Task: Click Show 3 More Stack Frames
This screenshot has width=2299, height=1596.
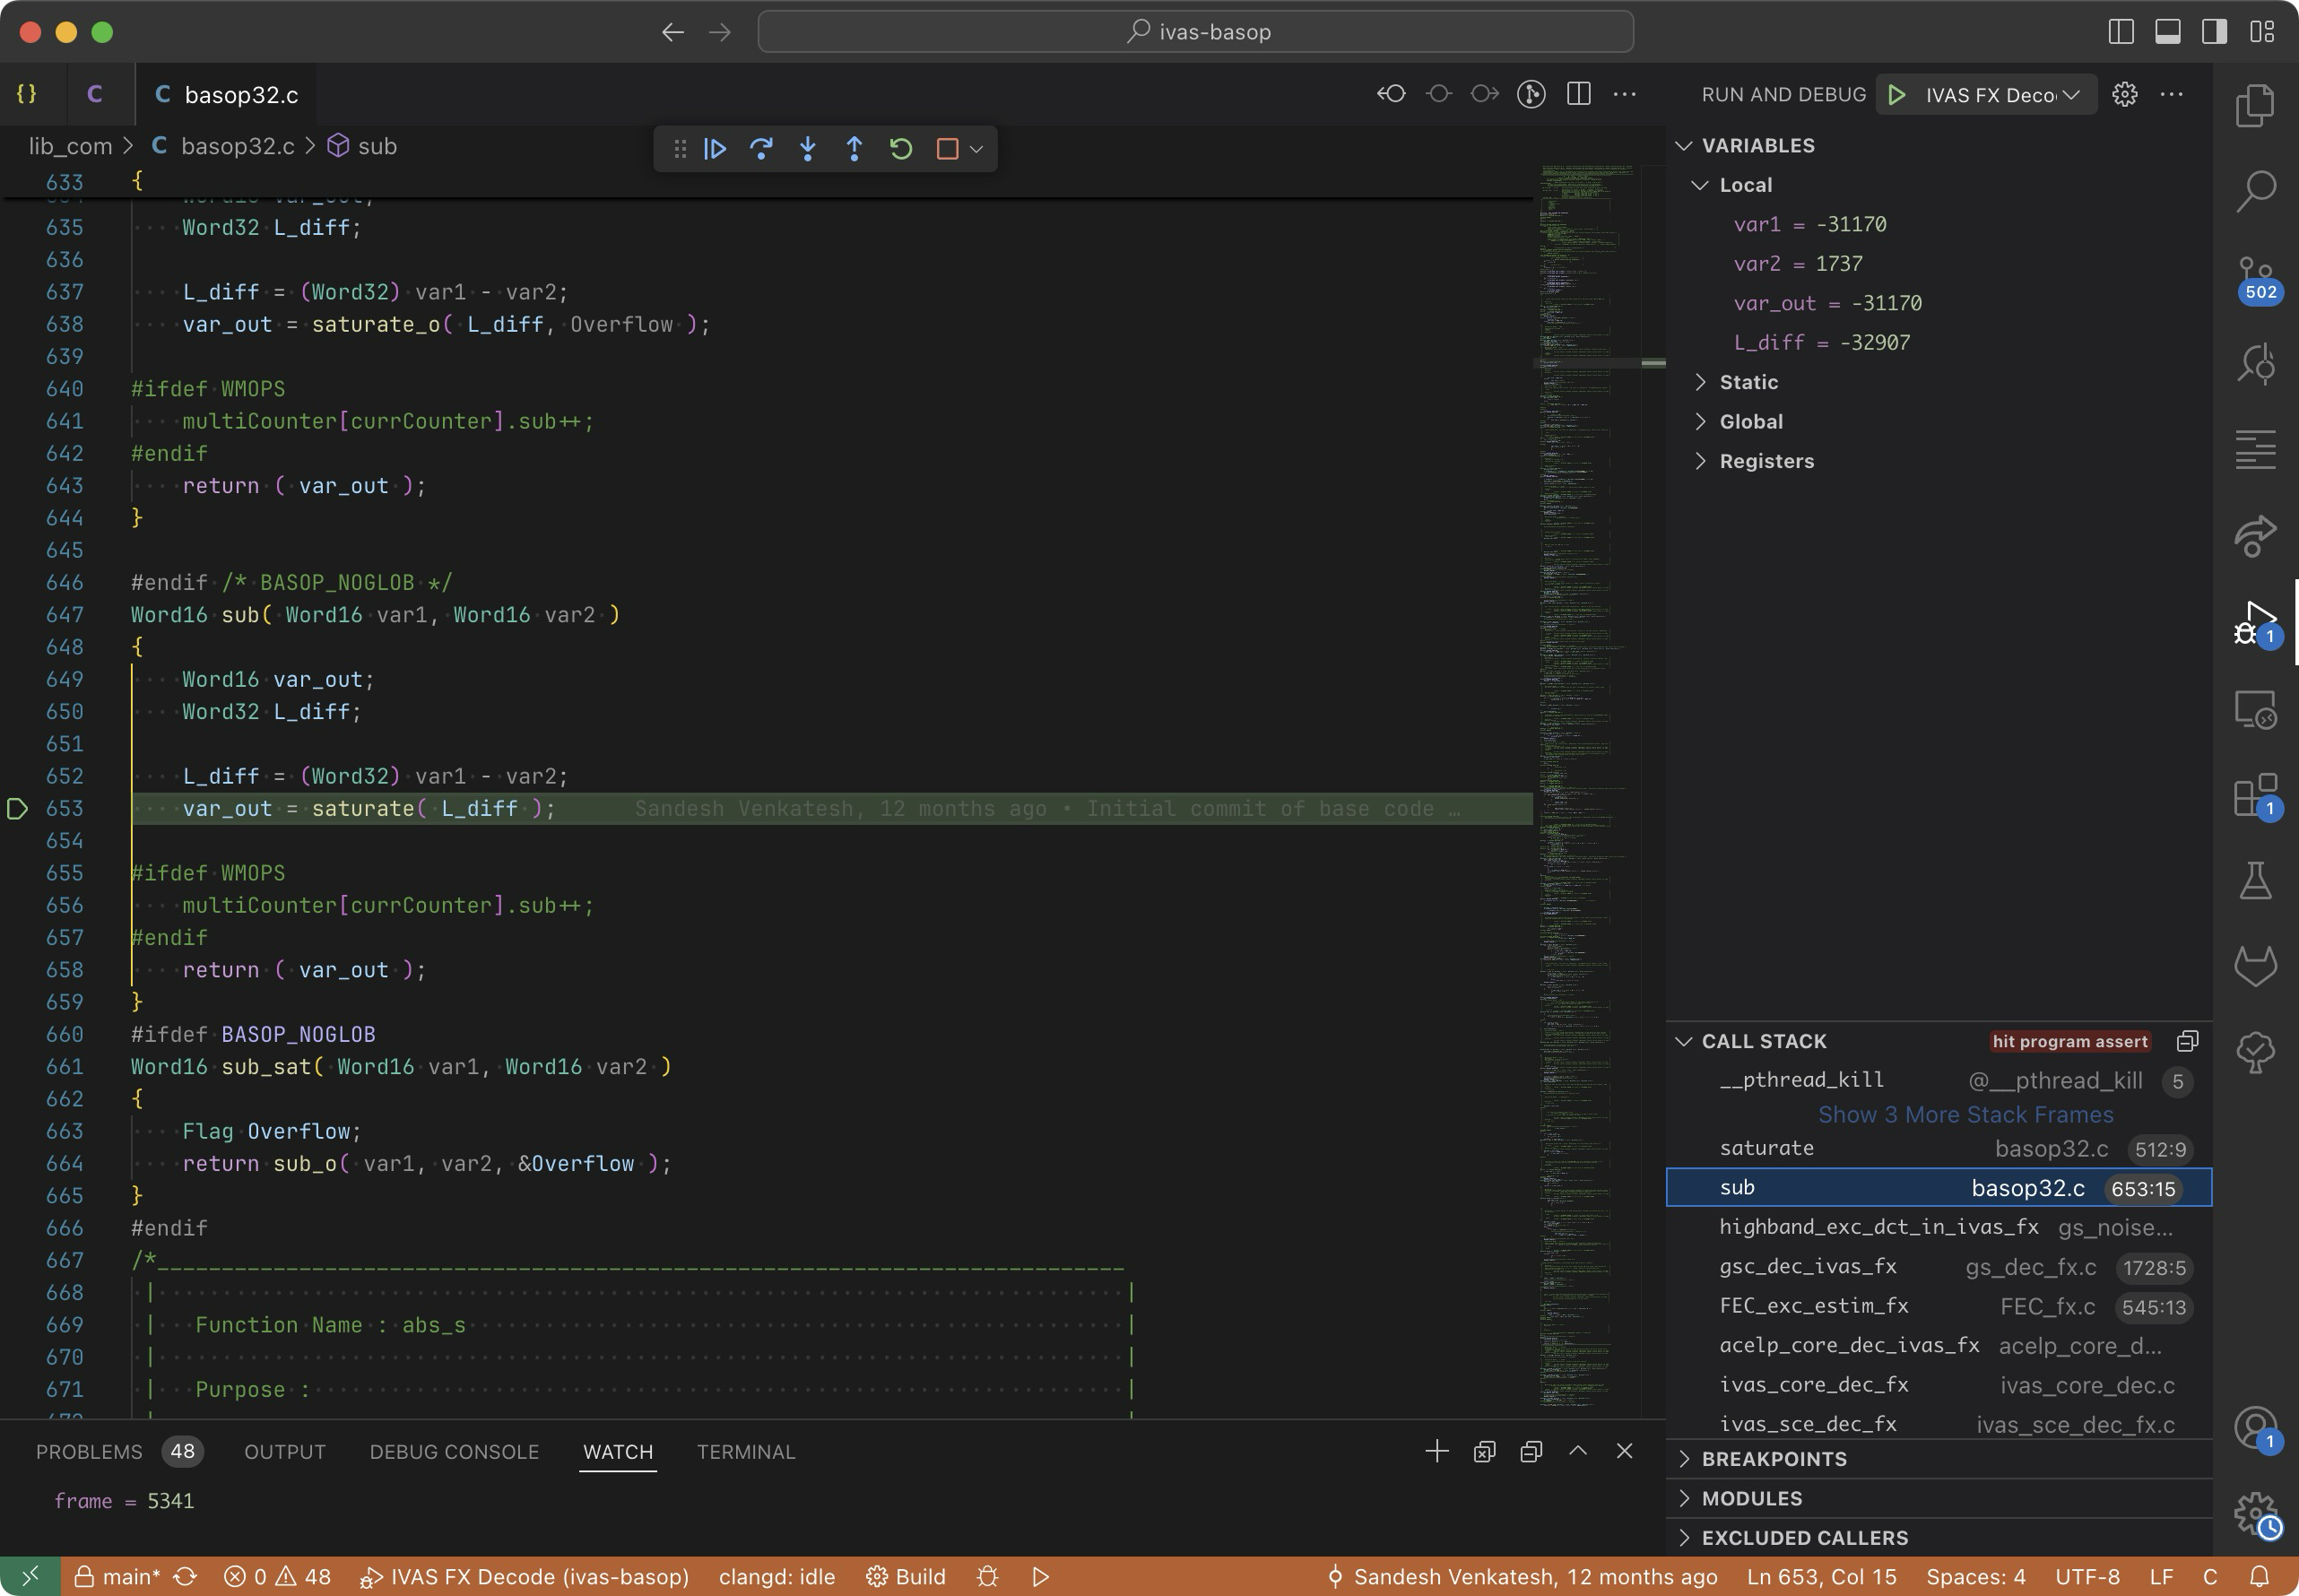Action: (x=1965, y=1114)
